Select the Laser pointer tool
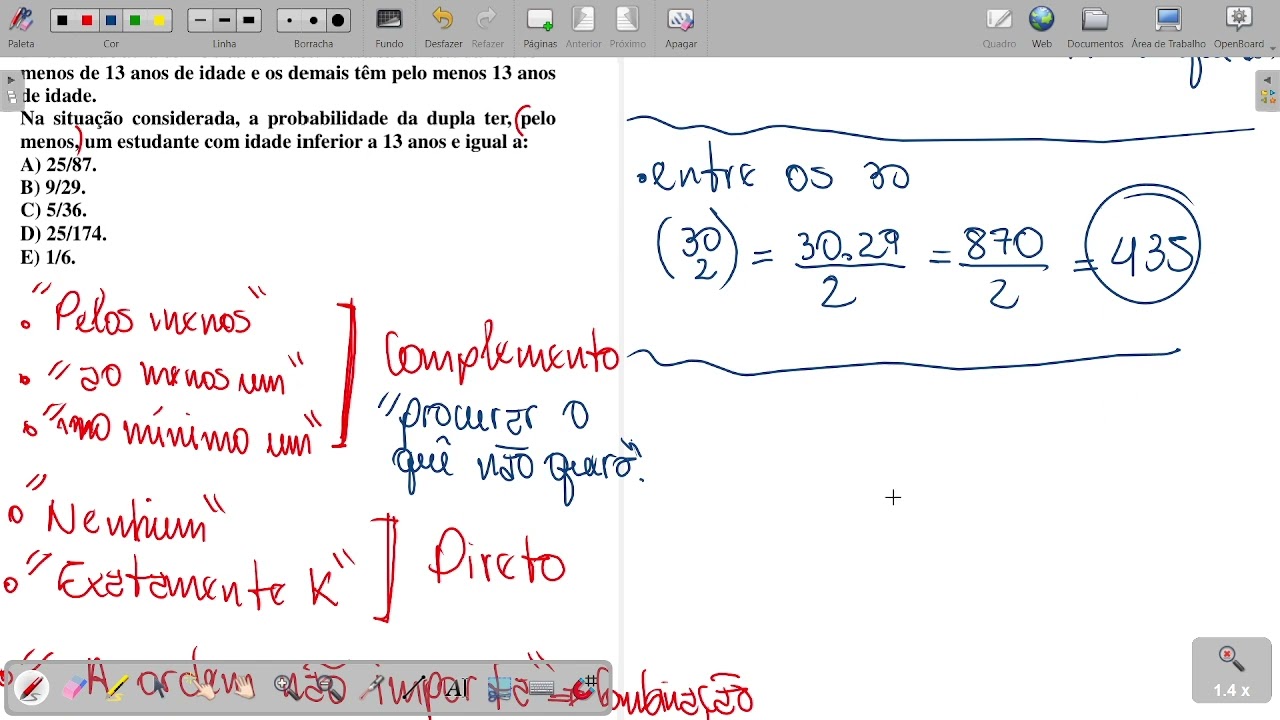1280x720 pixels. coord(372,687)
